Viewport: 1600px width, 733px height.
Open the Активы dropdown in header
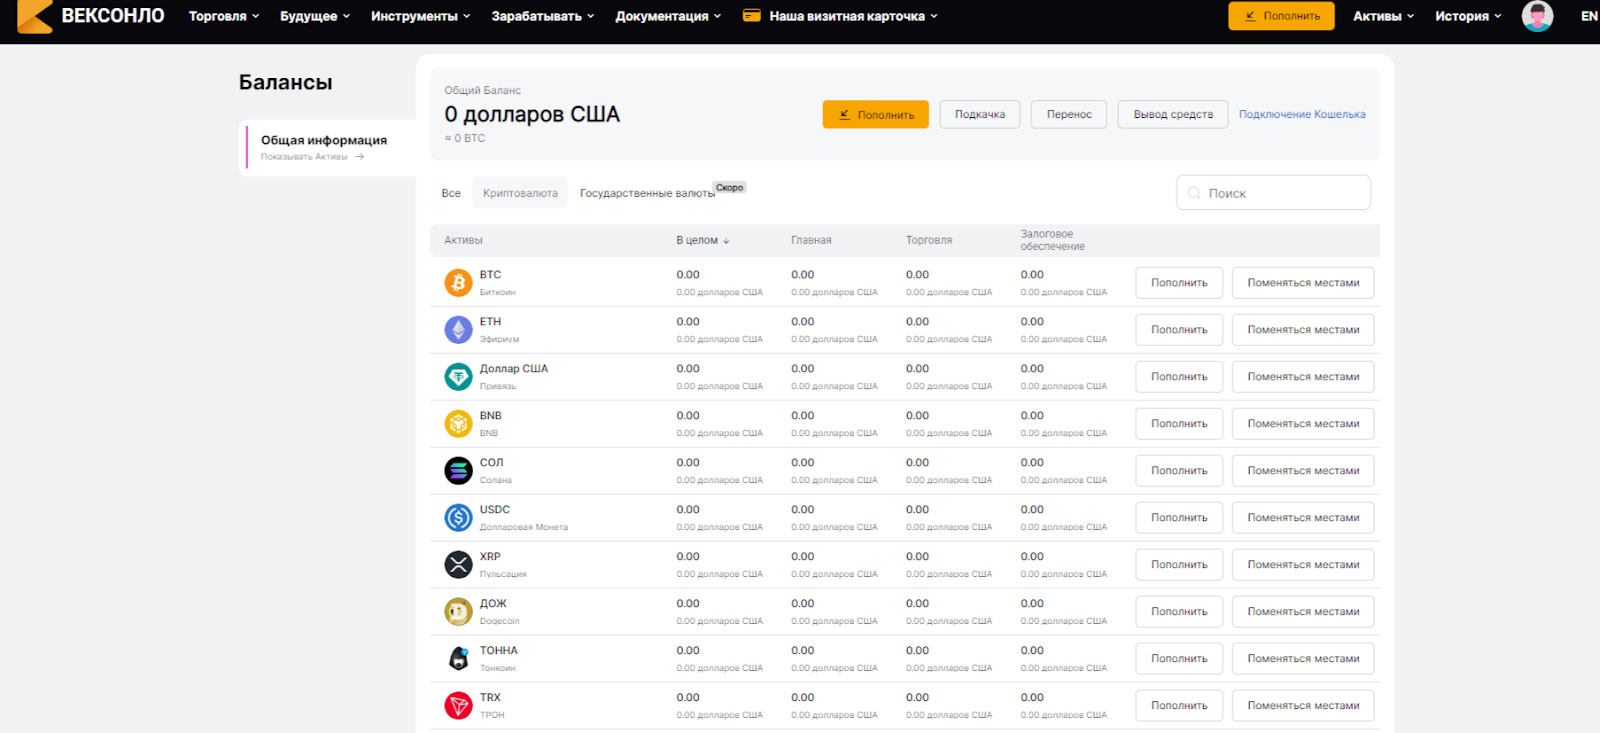click(x=1383, y=16)
